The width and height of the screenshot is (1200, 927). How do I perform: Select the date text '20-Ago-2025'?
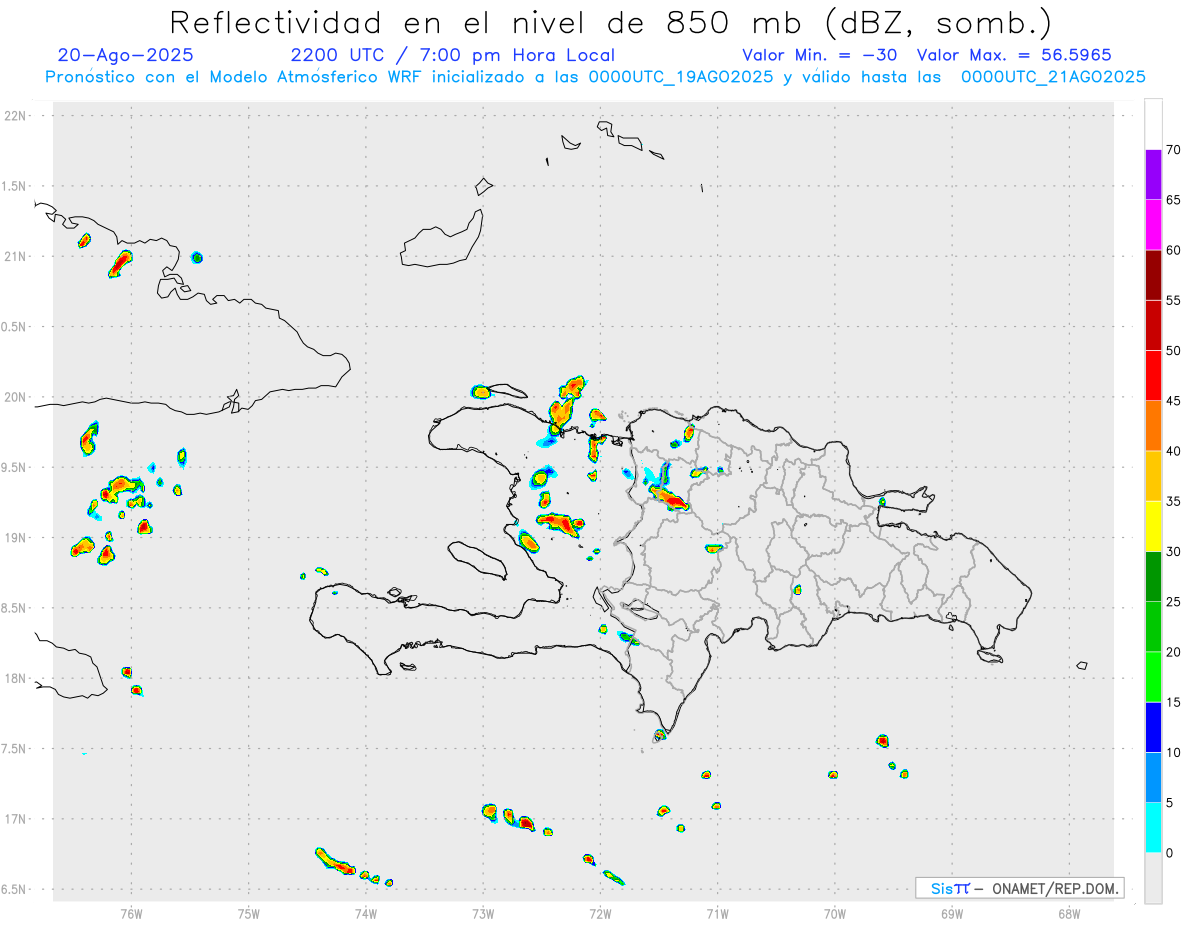[x=126, y=55]
